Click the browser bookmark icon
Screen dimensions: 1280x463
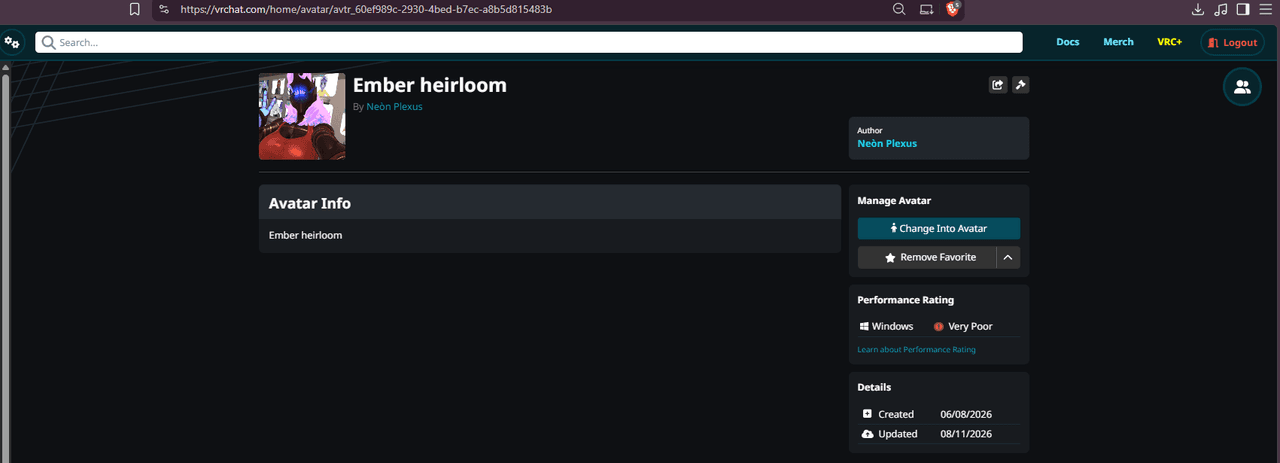[135, 9]
